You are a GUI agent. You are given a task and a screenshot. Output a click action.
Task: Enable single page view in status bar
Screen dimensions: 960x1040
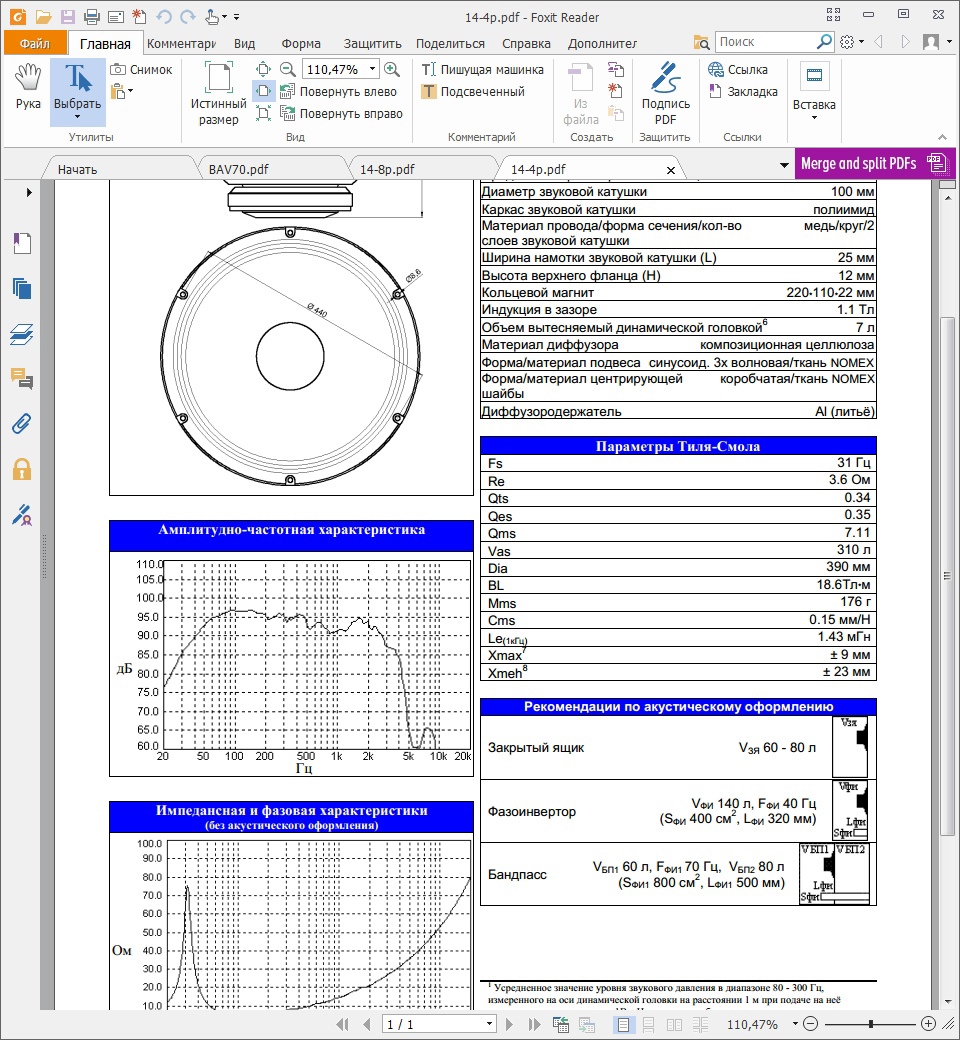622,1024
